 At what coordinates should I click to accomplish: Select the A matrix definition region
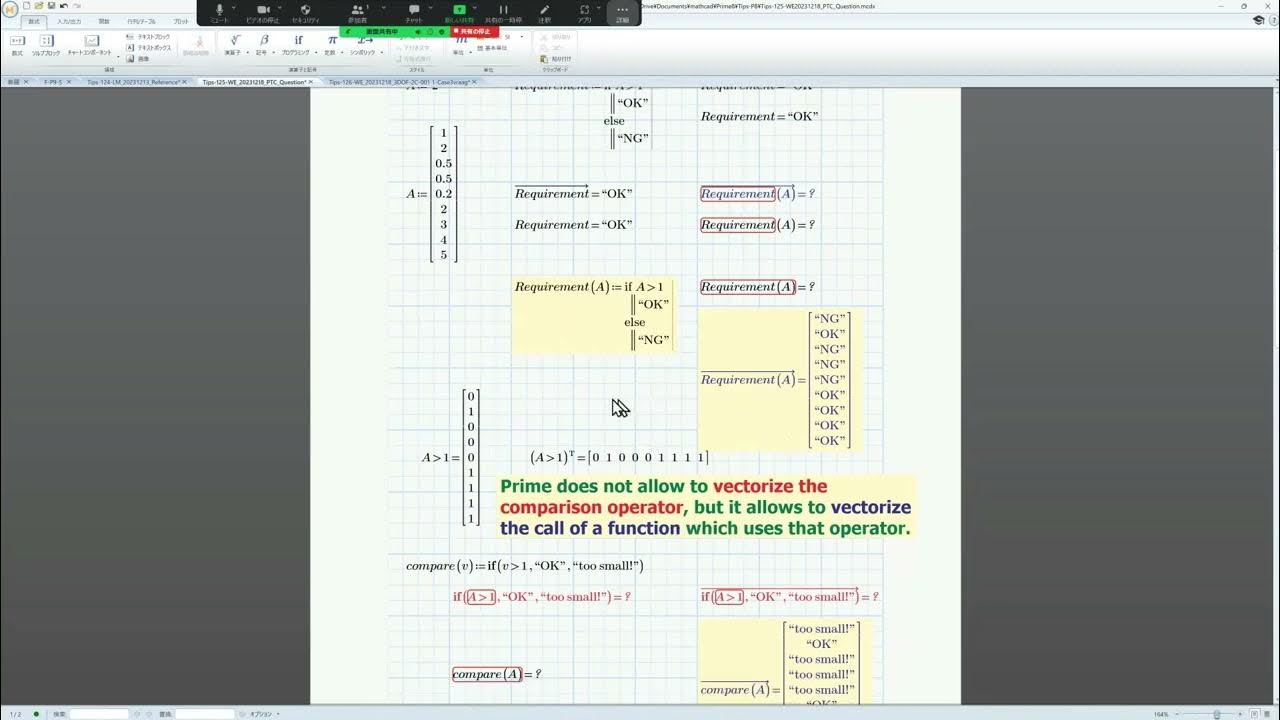[x=432, y=194]
